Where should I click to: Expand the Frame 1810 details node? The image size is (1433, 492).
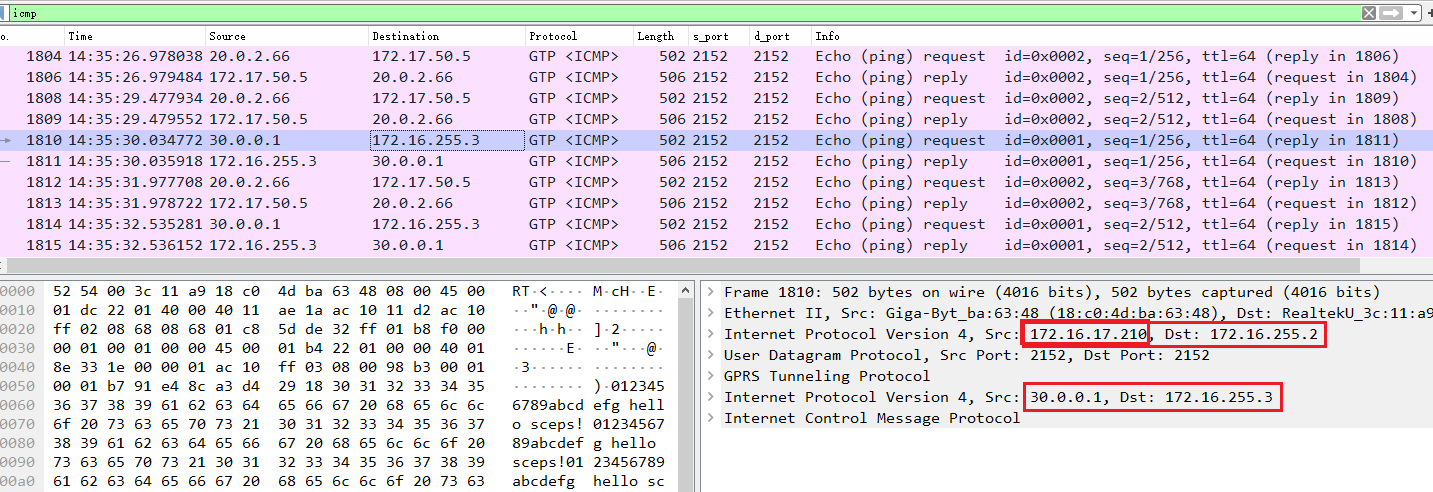(711, 292)
